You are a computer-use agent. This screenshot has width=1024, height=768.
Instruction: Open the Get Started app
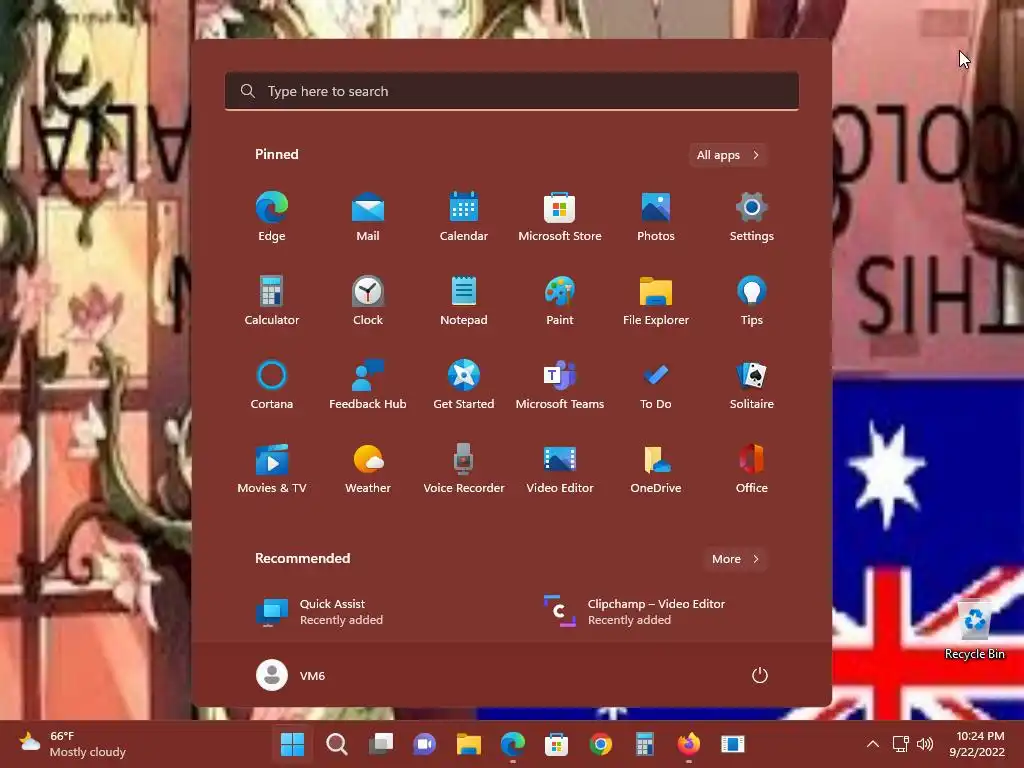pos(464,385)
